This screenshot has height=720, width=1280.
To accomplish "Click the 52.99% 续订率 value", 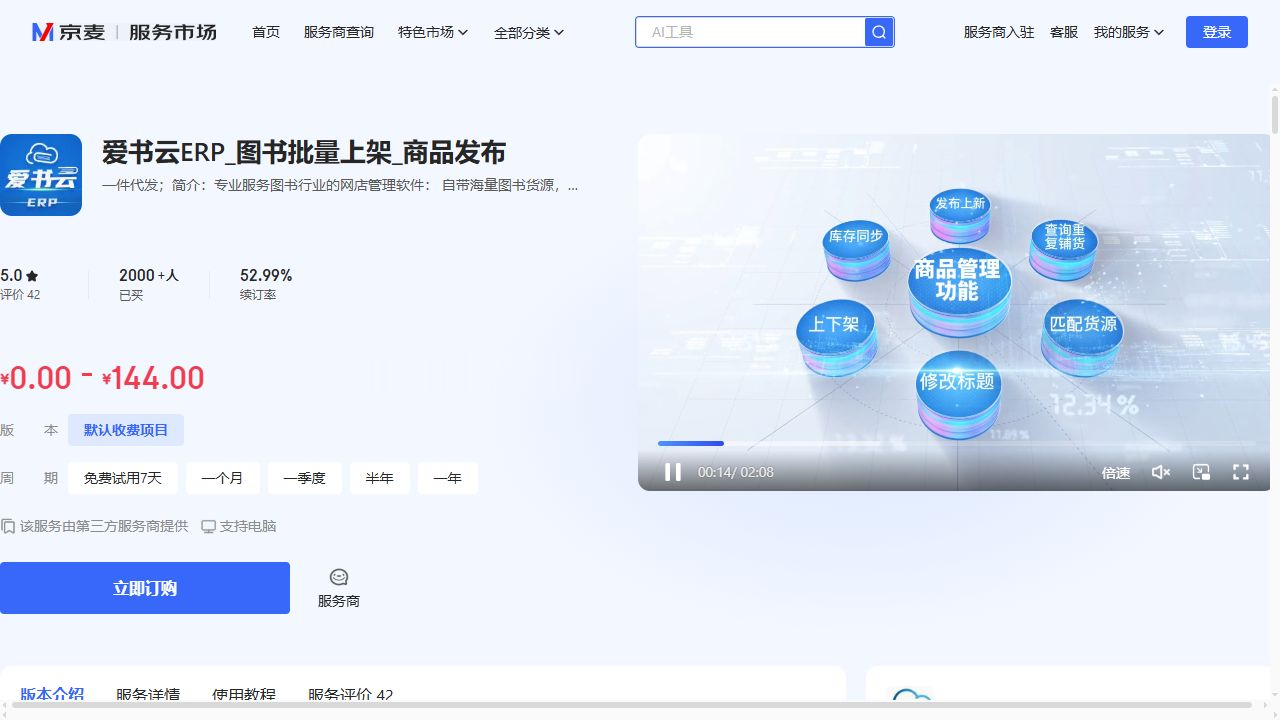I will click(x=266, y=275).
